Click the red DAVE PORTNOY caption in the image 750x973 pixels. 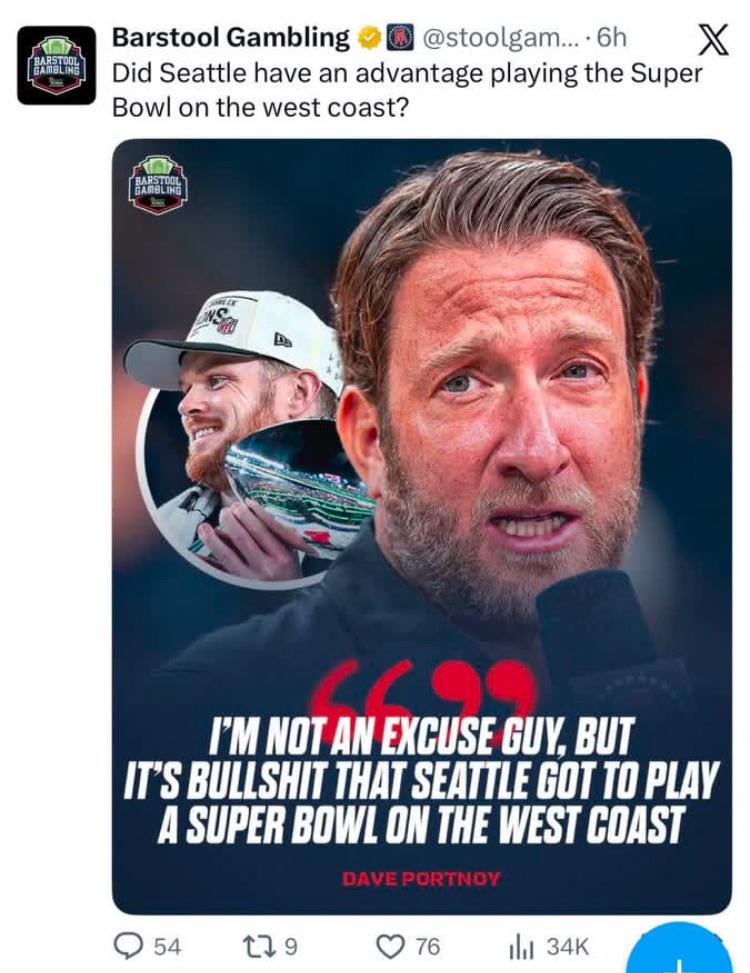[421, 878]
